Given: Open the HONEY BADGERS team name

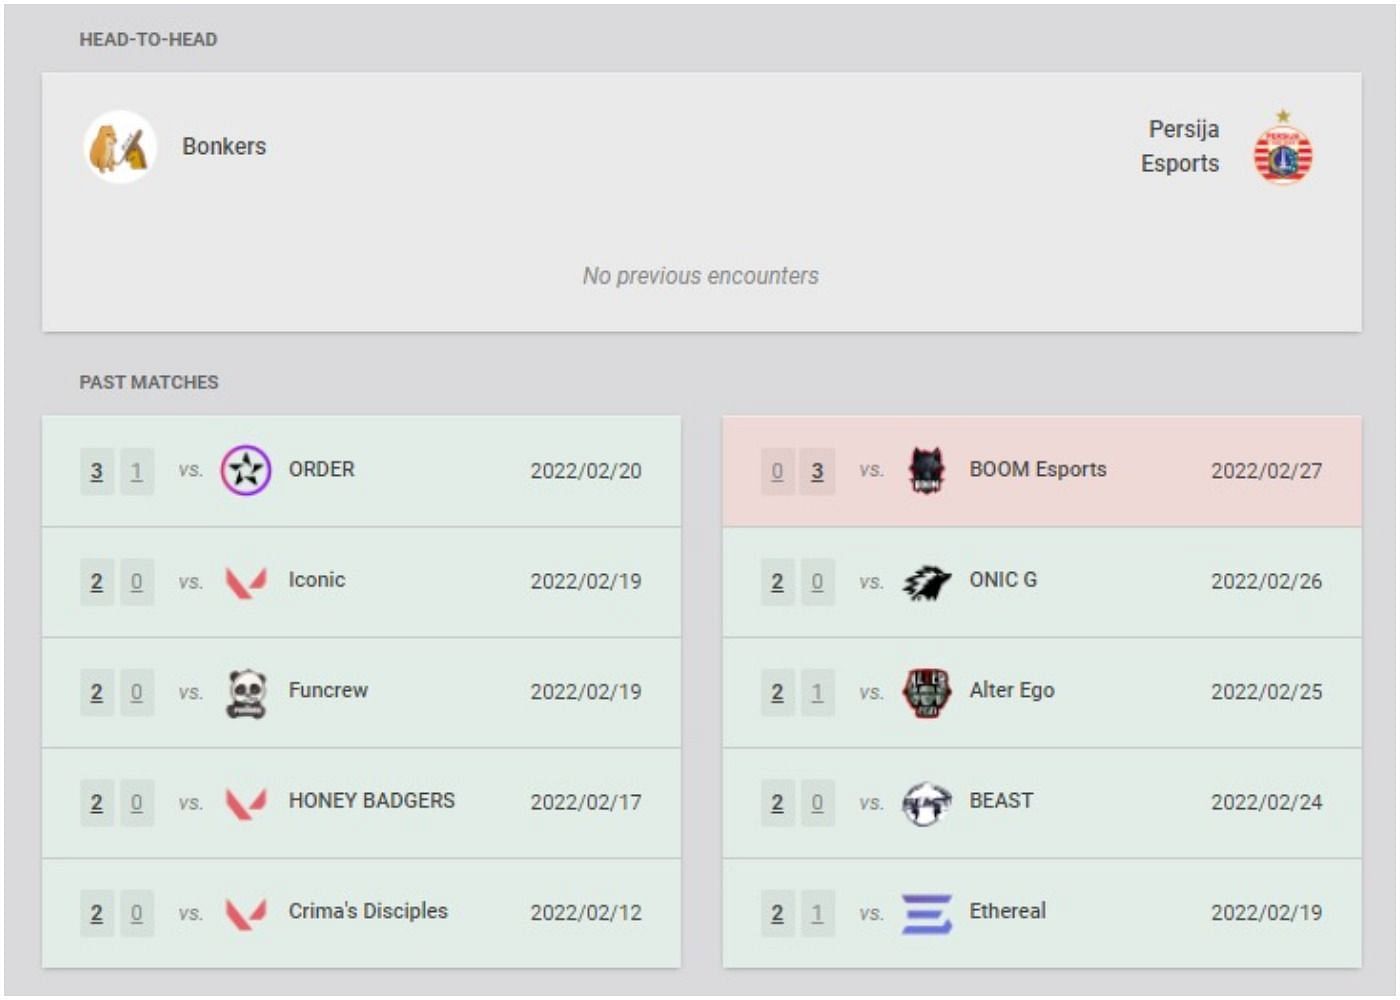Looking at the screenshot, I should point(372,801).
